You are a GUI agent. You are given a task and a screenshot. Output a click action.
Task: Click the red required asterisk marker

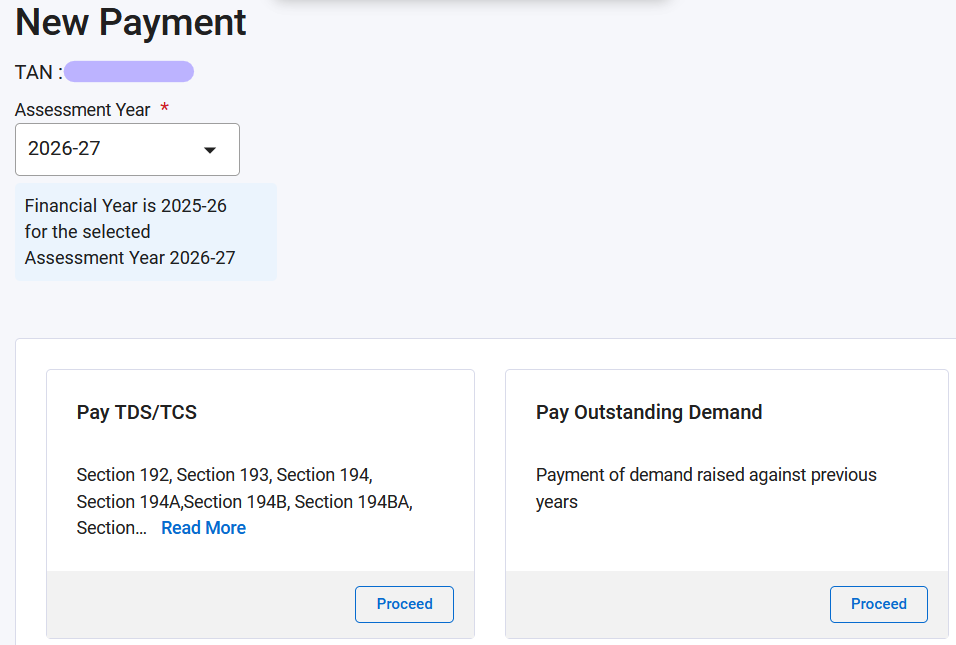[x=165, y=108]
